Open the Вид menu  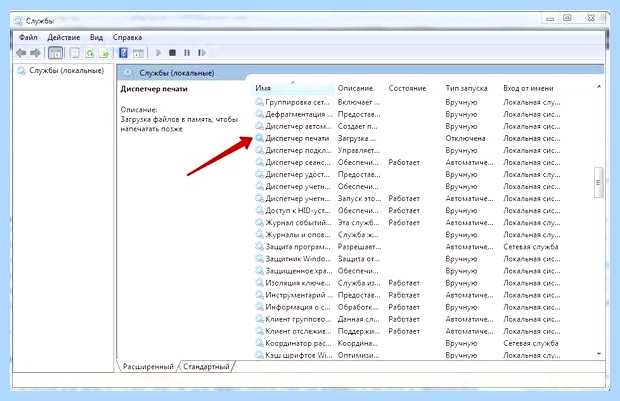click(x=96, y=38)
